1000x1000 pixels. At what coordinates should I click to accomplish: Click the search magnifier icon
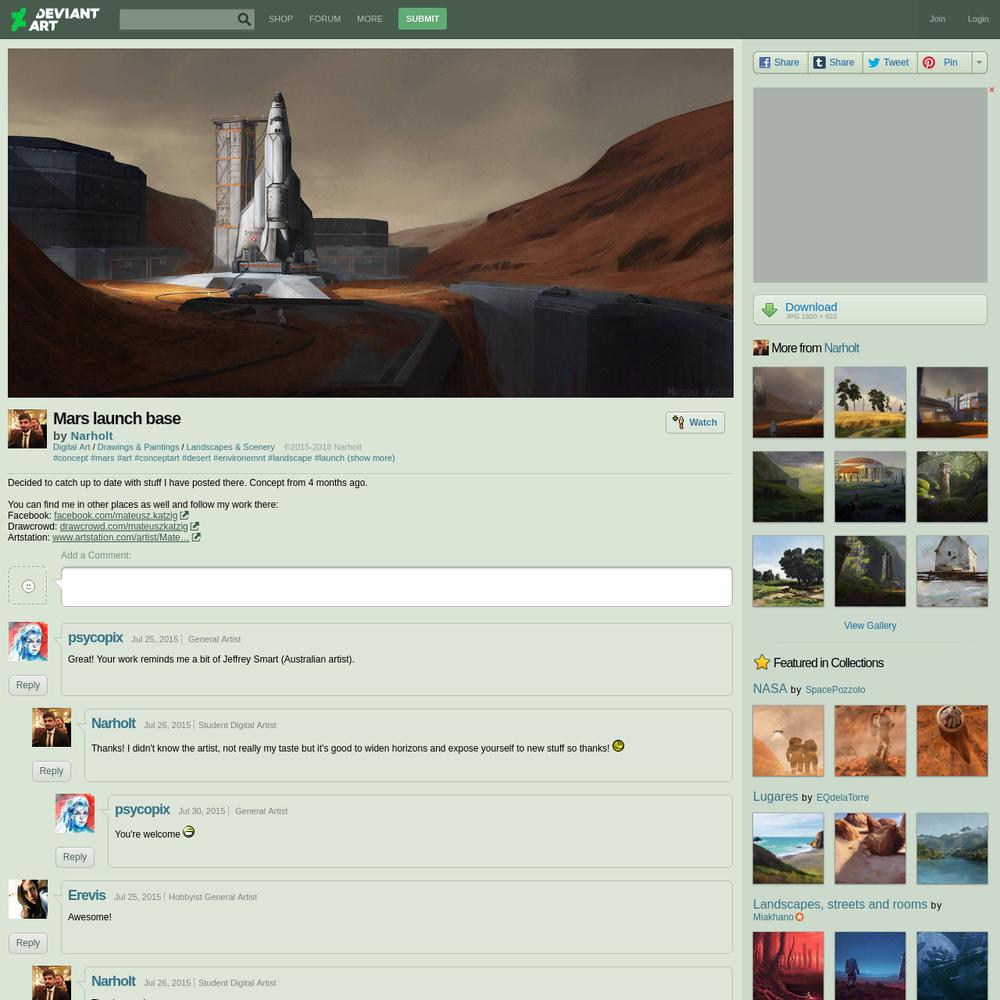pyautogui.click(x=244, y=19)
